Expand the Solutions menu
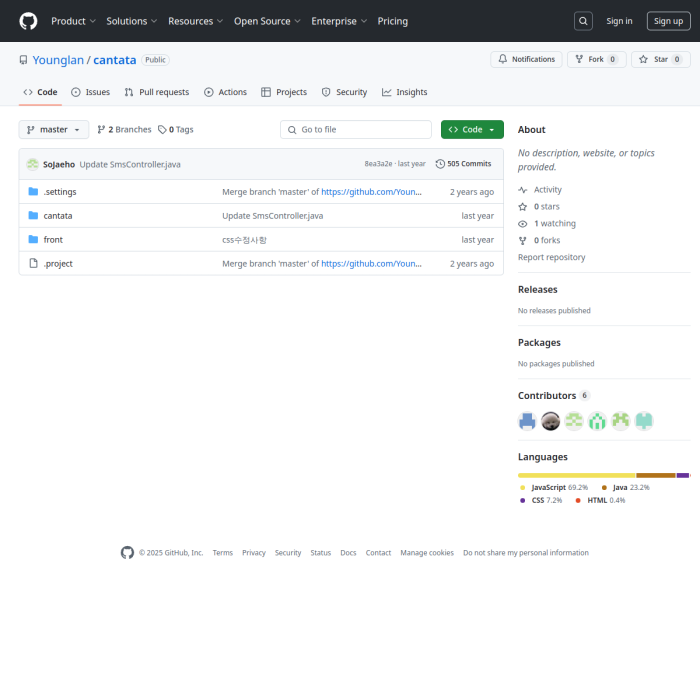700x700 pixels. pyautogui.click(x=132, y=21)
